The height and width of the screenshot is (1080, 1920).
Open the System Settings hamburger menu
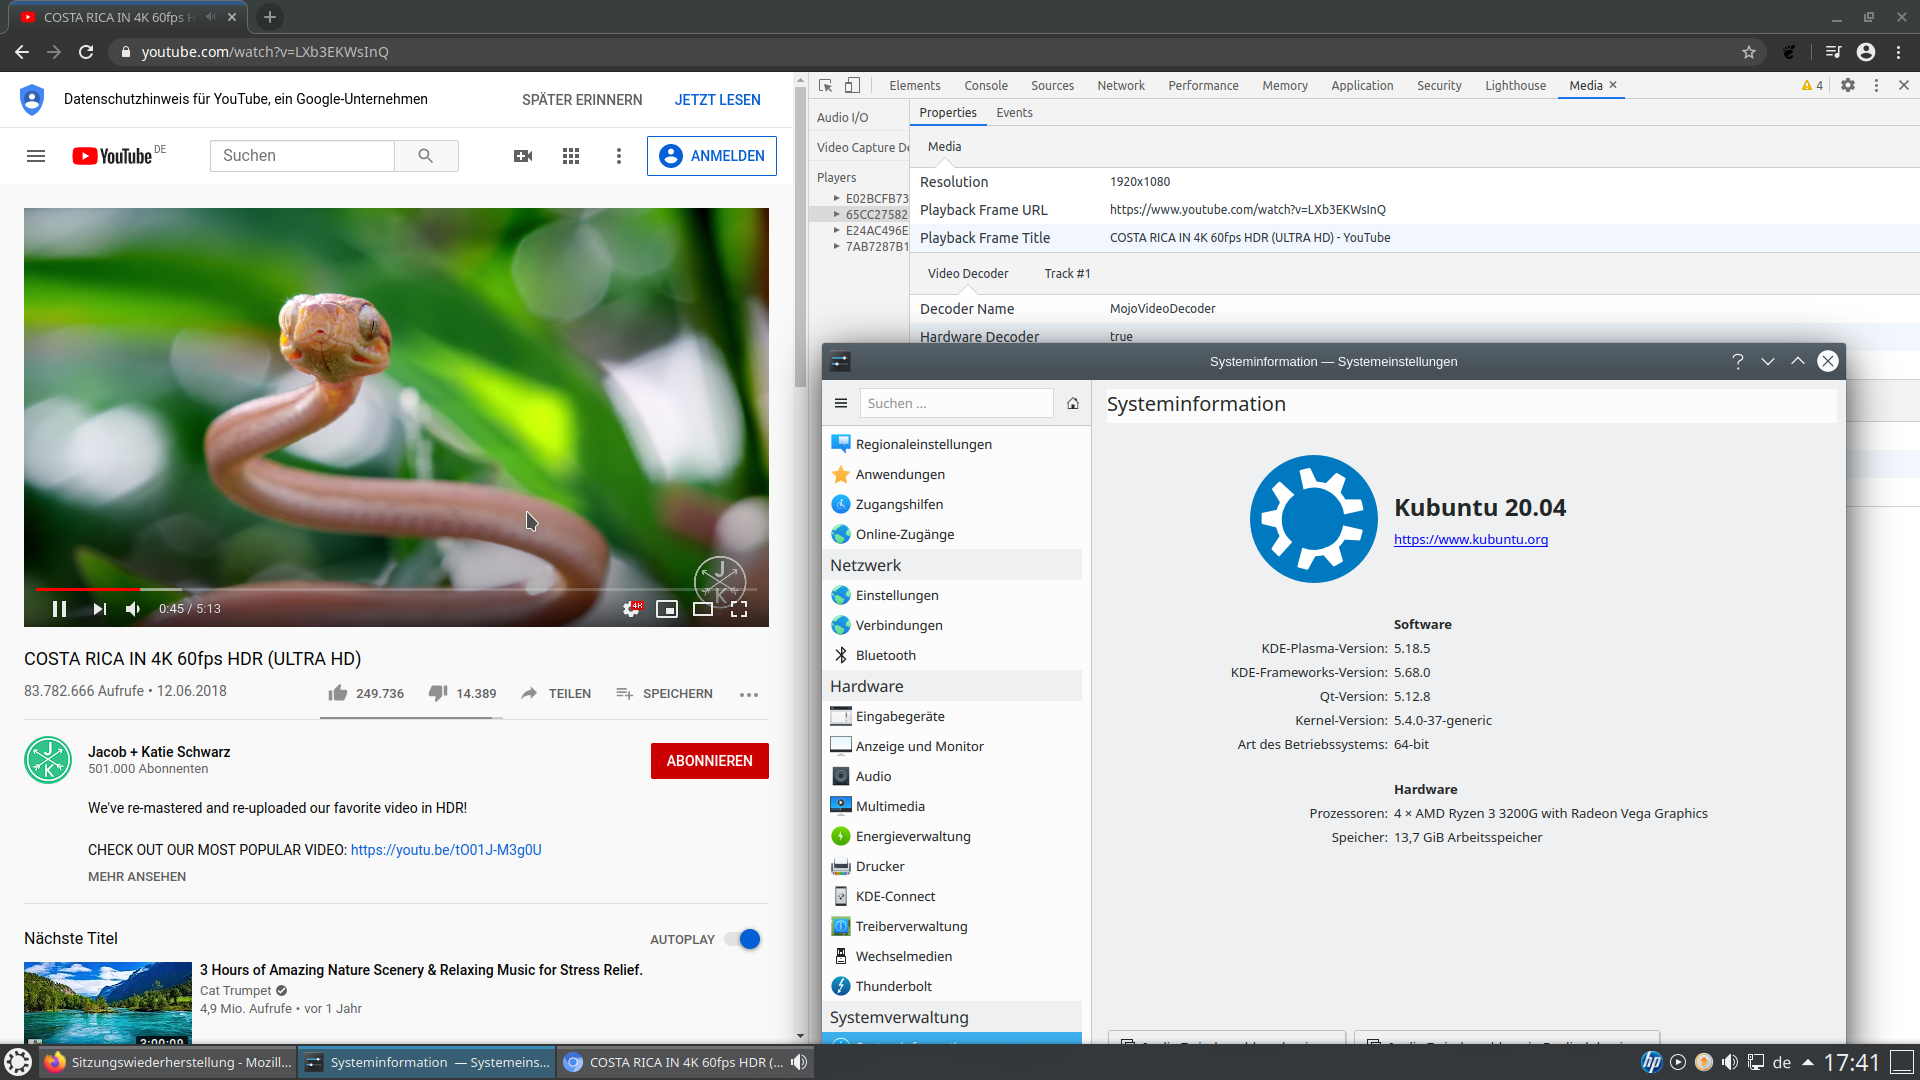tap(841, 404)
